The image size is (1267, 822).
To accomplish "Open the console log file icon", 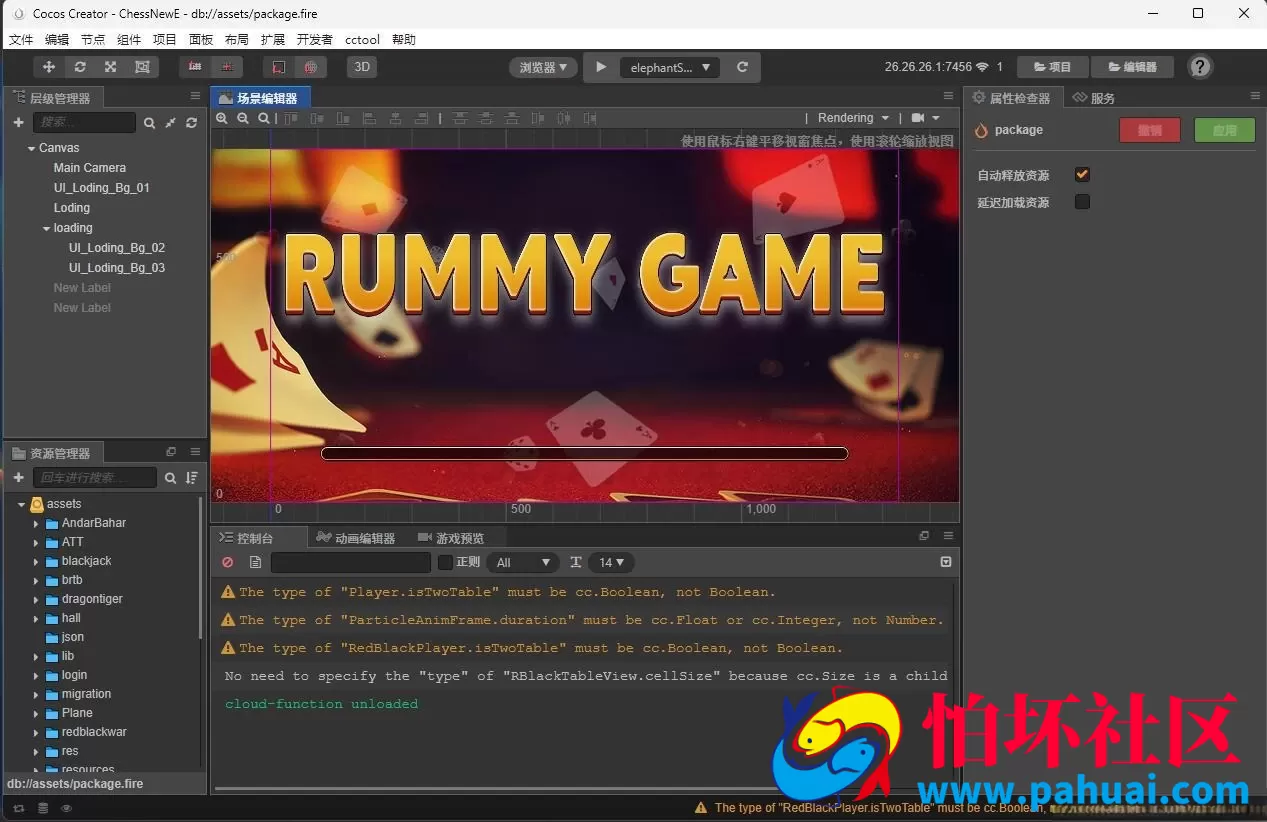I will (x=255, y=563).
